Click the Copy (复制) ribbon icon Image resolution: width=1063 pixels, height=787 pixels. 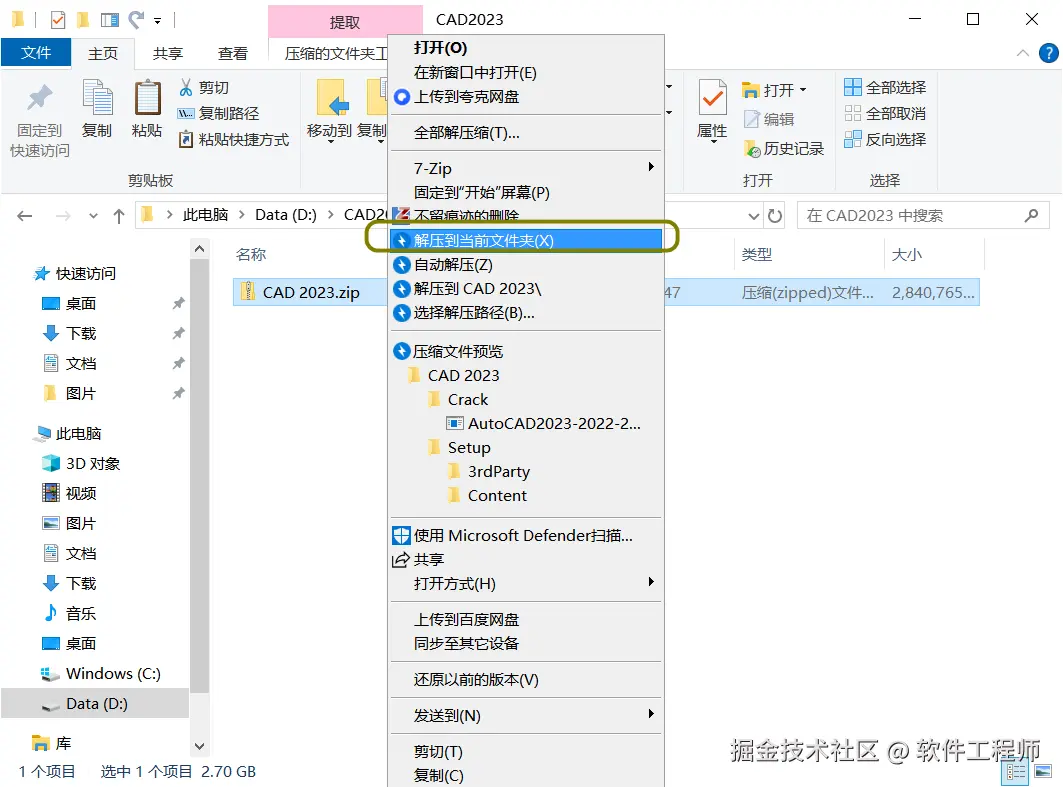coord(97,108)
